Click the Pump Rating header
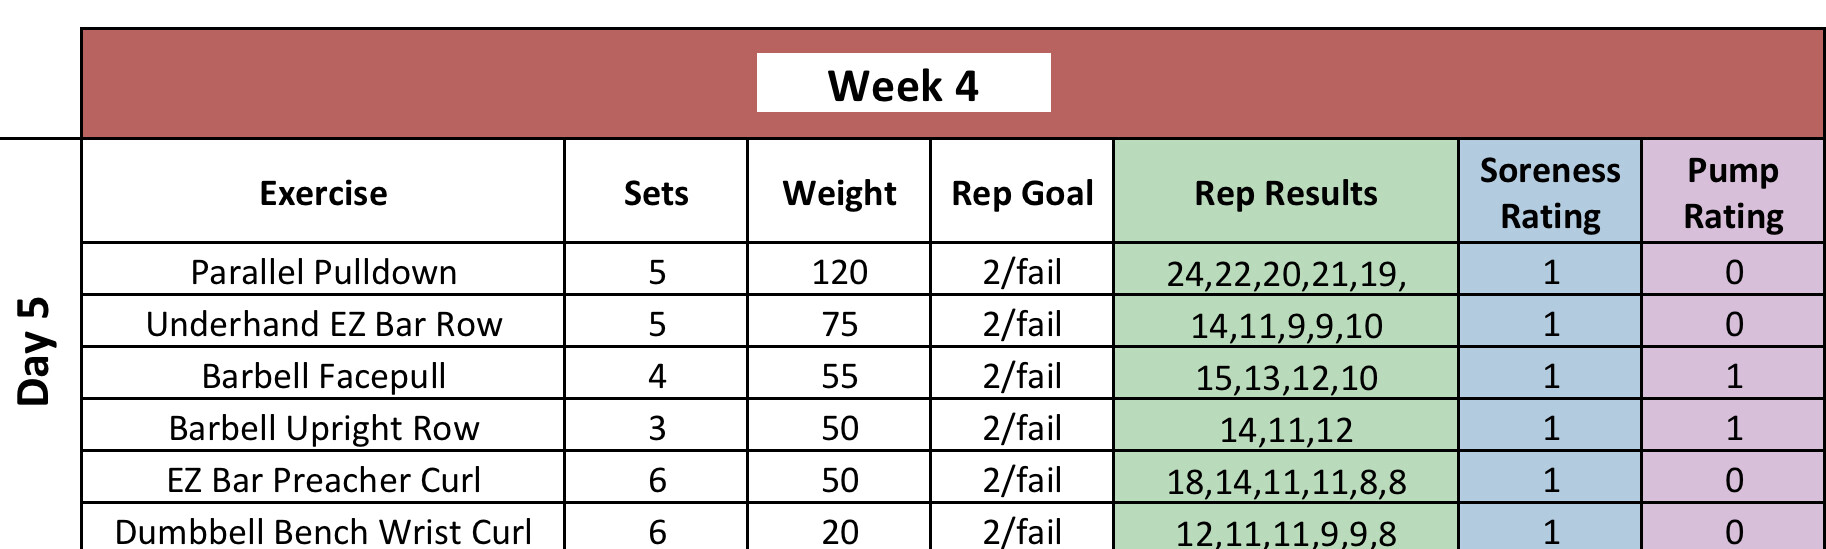The width and height of the screenshot is (1826, 549). coord(1733,192)
